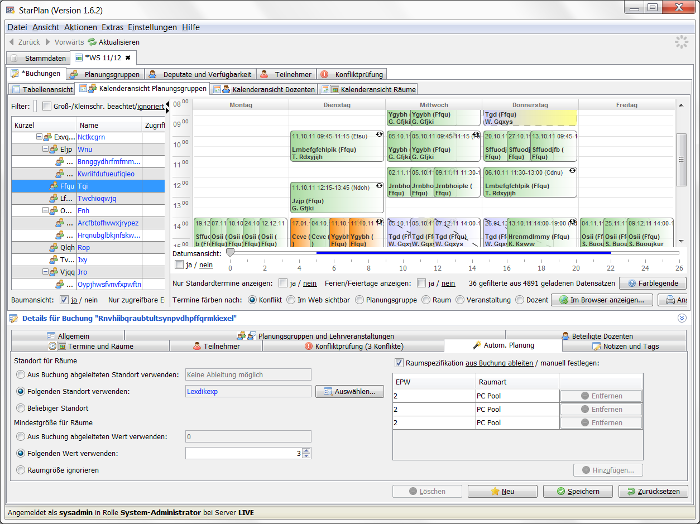
Task: Click expand icon on Lmbefgfchlpik Thursday 11:30 booking
Action: pos(572,171)
